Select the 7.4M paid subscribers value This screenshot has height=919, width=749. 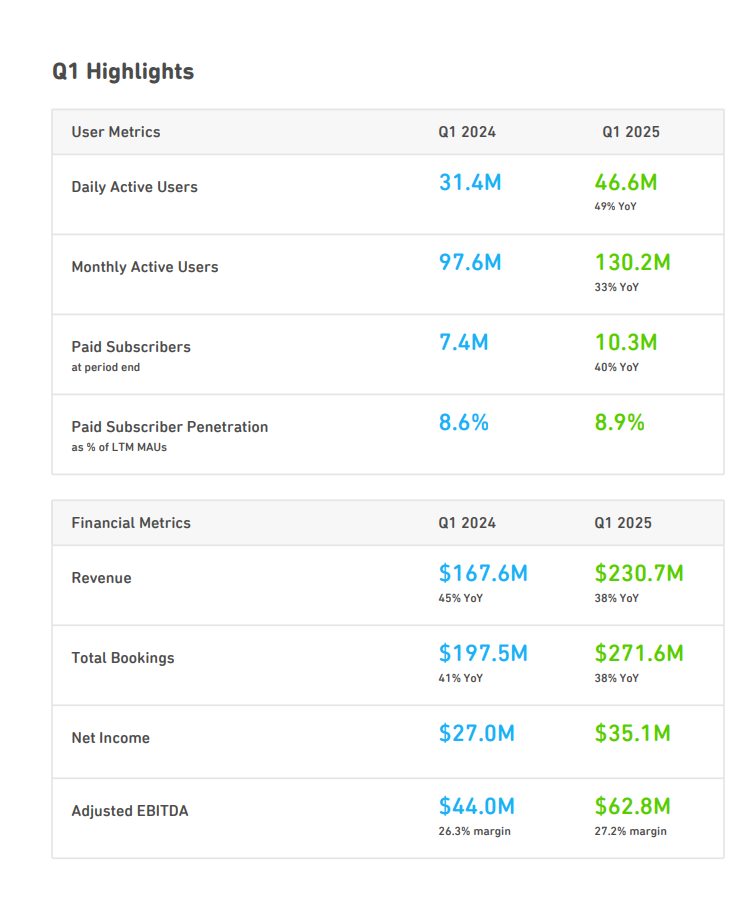(x=464, y=342)
